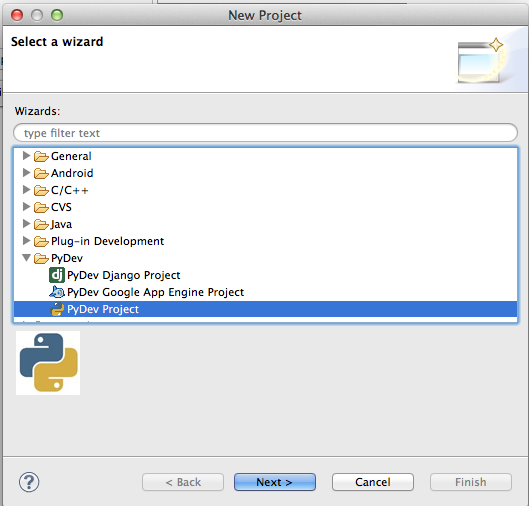This screenshot has width=529, height=506.
Task: Close the New Project window
Action: 17,15
